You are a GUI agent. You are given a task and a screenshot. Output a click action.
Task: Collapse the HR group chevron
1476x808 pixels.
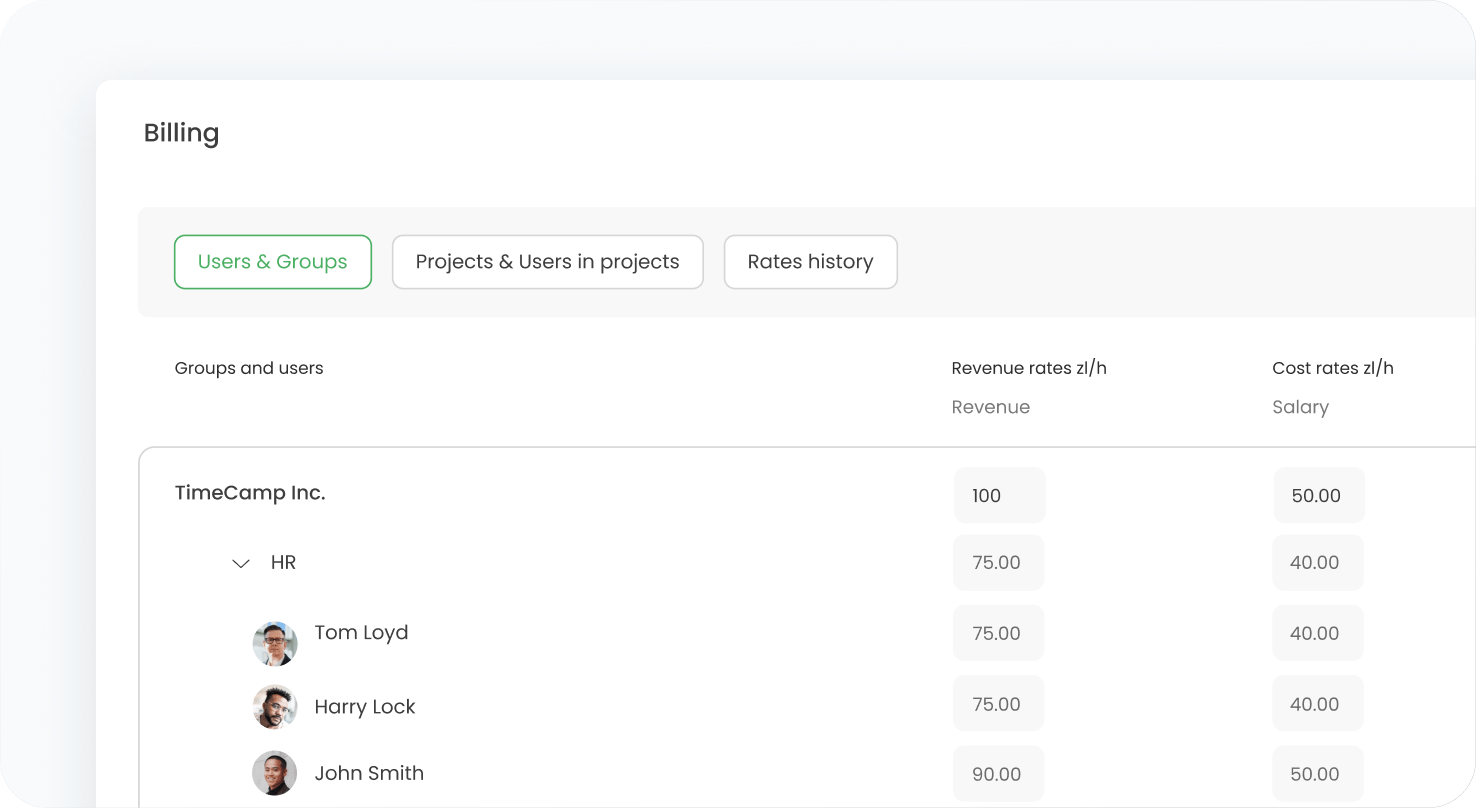point(240,564)
